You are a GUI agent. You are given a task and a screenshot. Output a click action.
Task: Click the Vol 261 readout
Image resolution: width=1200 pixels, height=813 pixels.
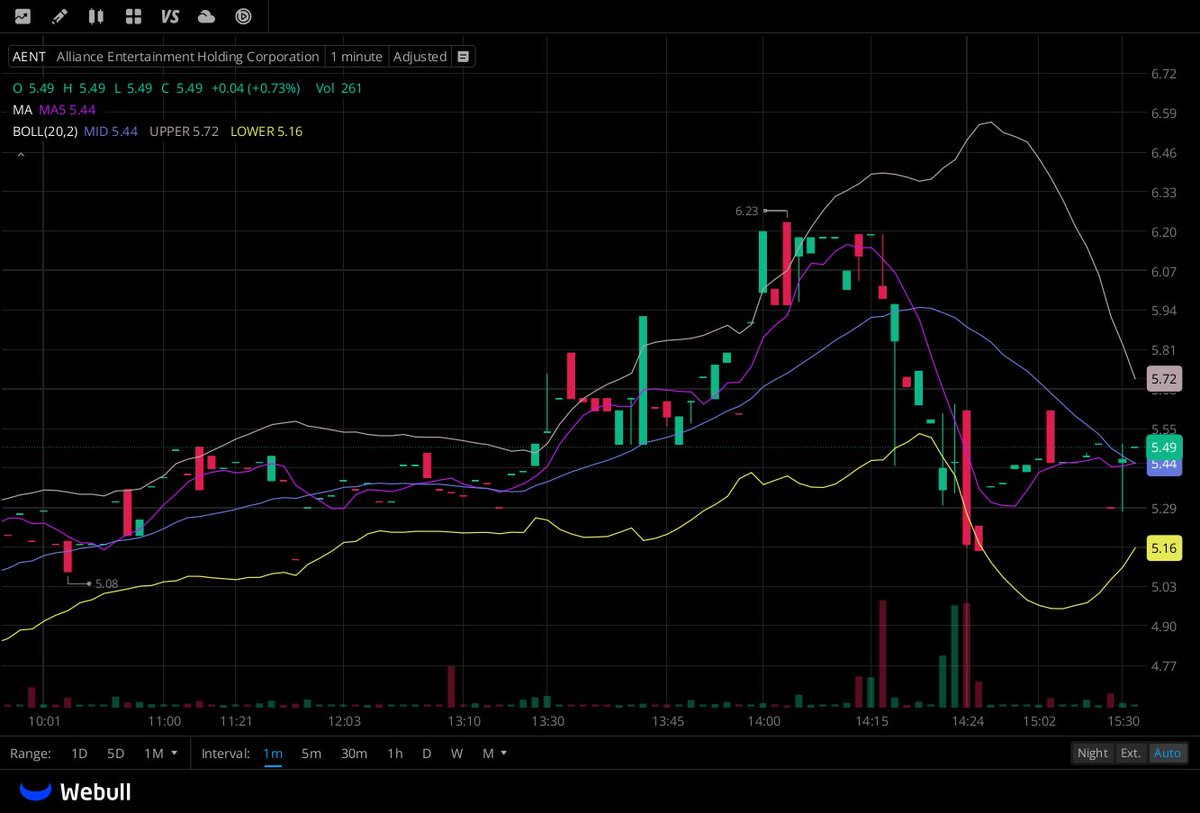click(339, 88)
